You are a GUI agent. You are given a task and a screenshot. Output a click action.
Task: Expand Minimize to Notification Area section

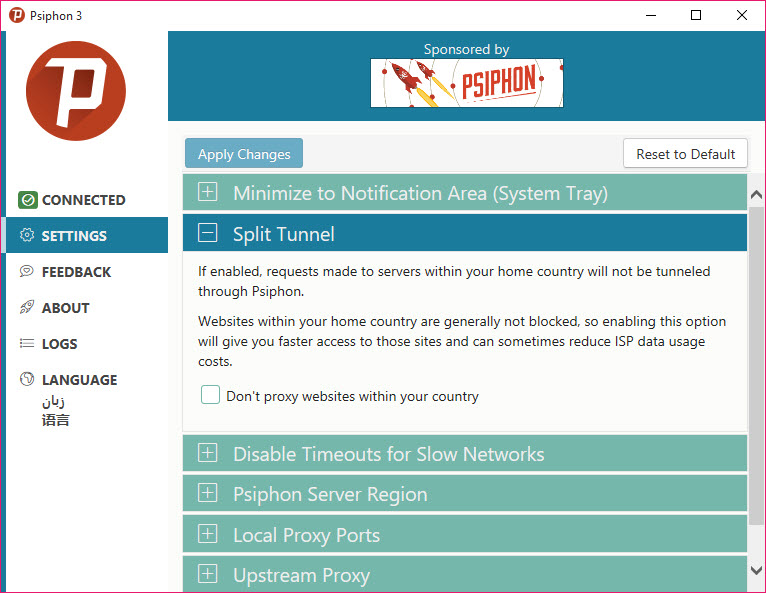[465, 193]
